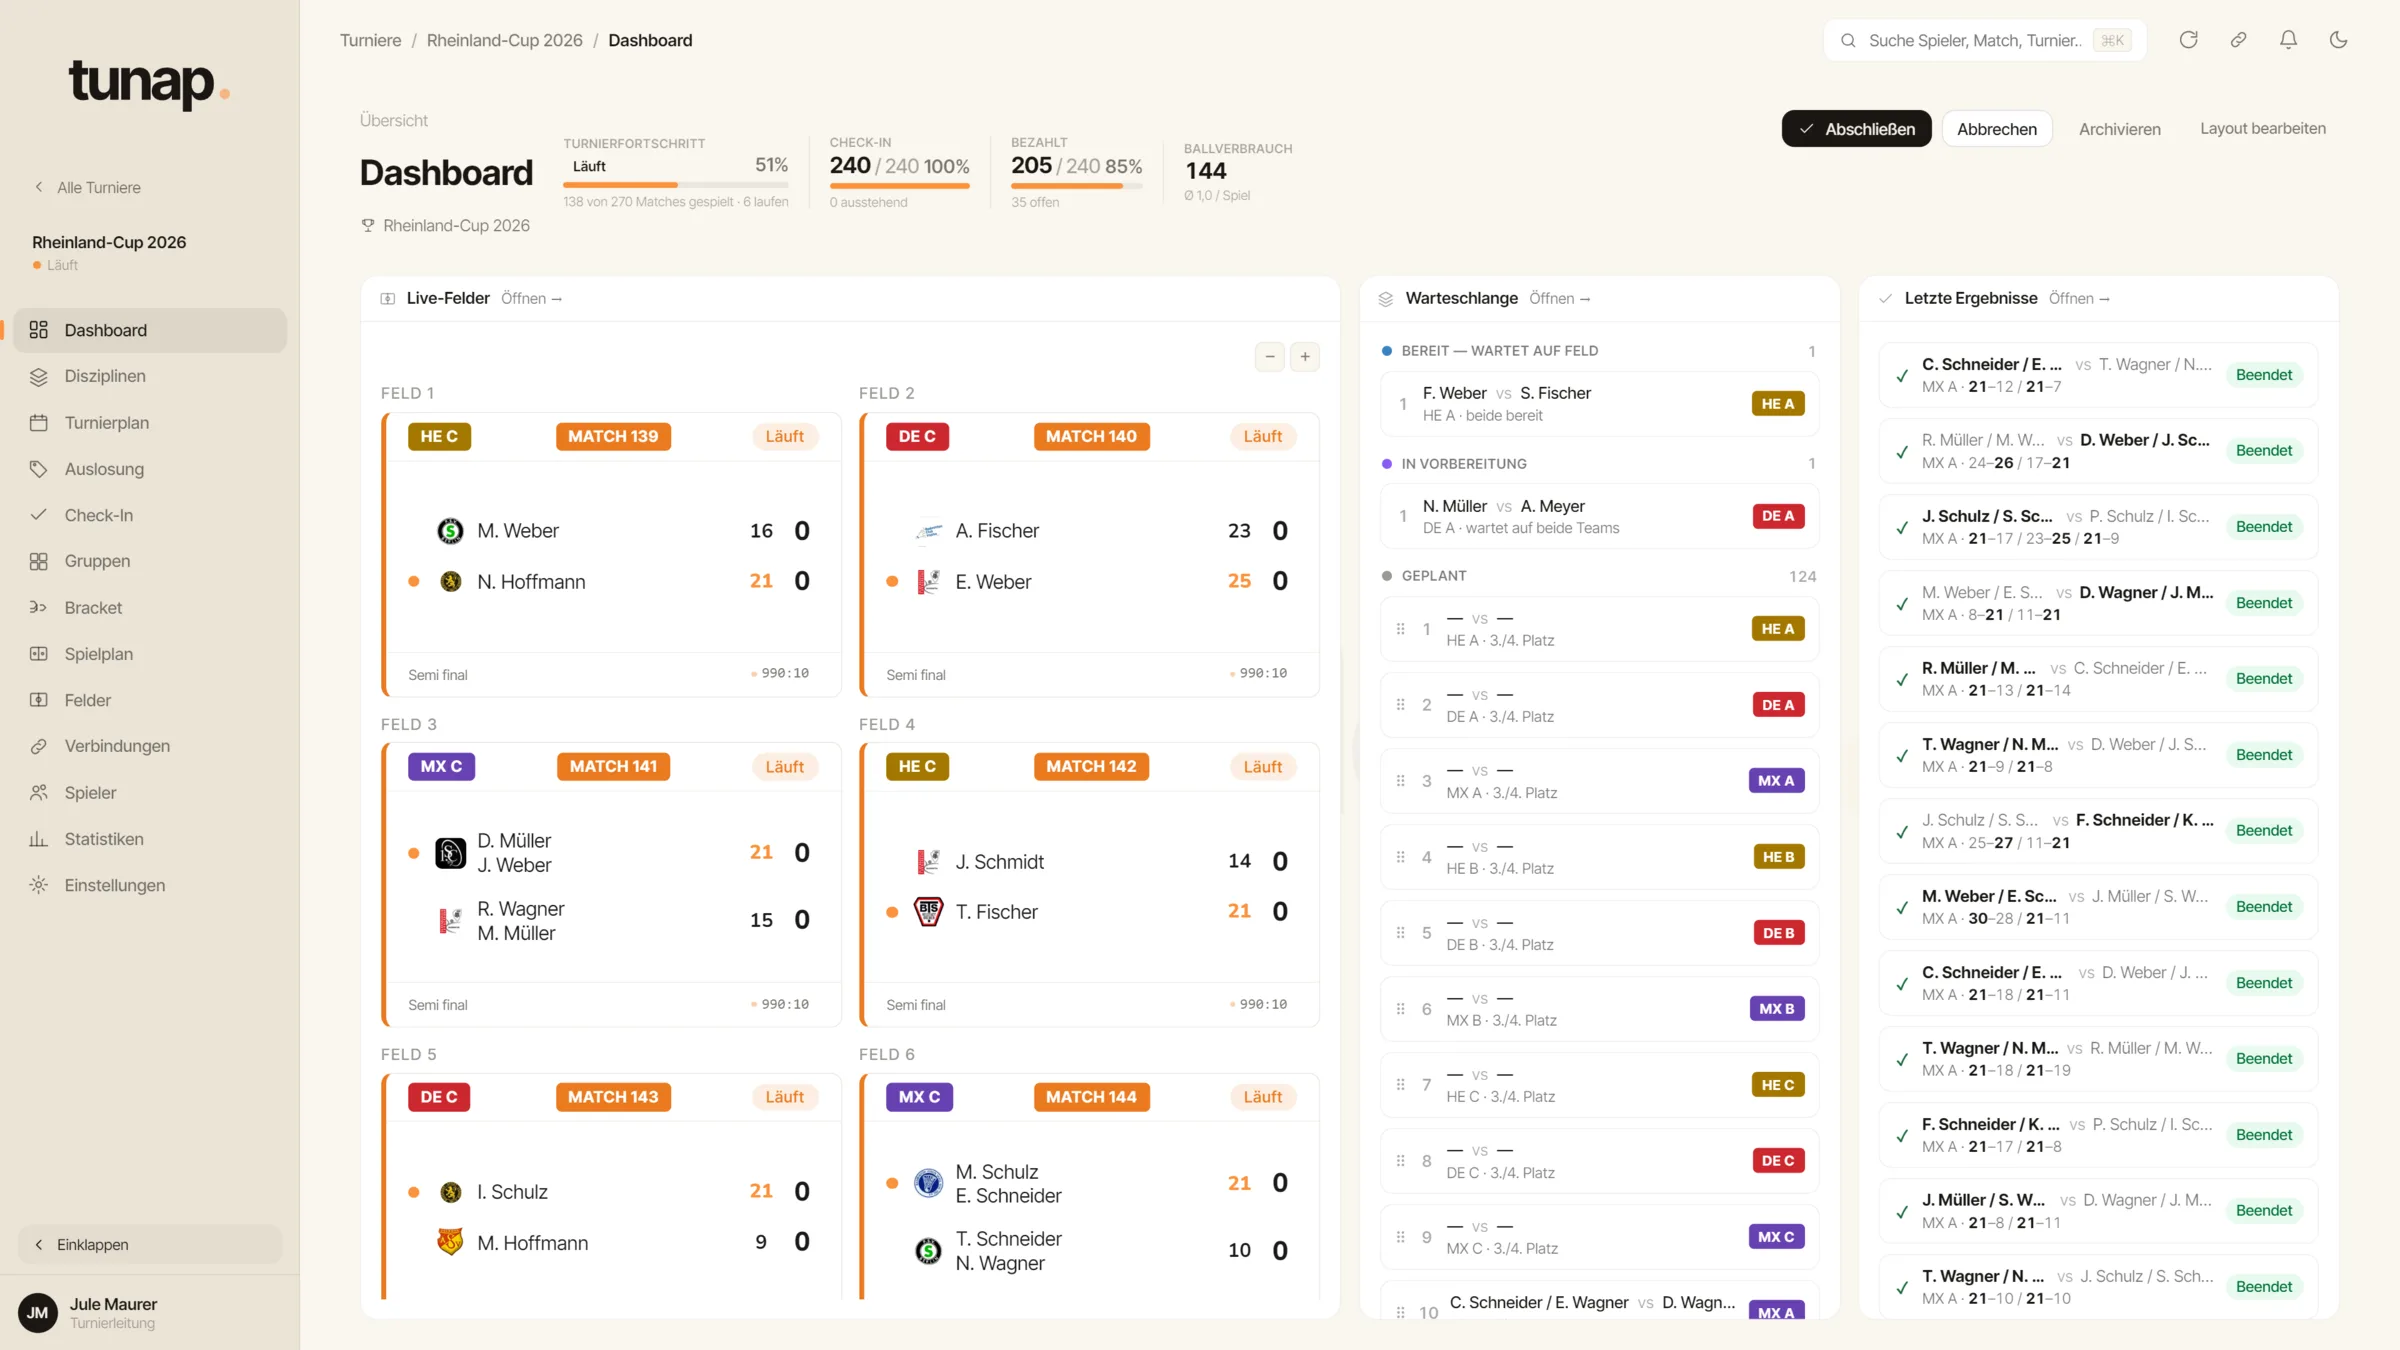Click the Spieler people icon
Viewport: 2400px width, 1350px height.
pyautogui.click(x=38, y=793)
